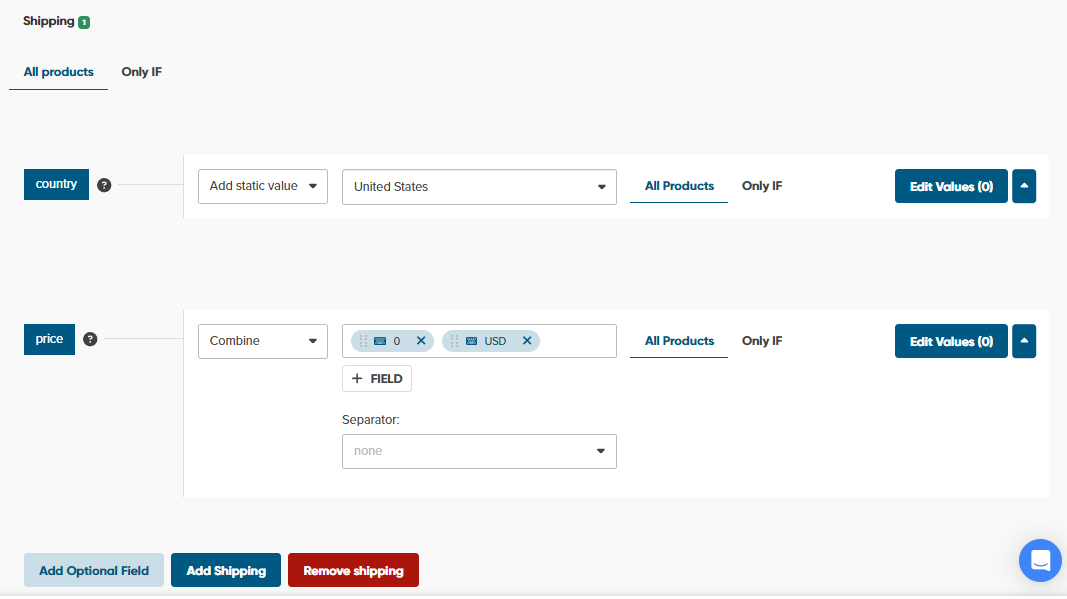The width and height of the screenshot is (1067, 599).
Task: Open the Separator dropdown showing none
Action: [479, 451]
